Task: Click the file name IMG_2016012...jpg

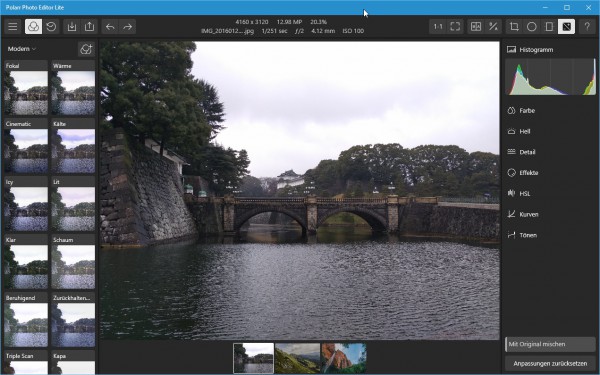Action: pos(227,31)
